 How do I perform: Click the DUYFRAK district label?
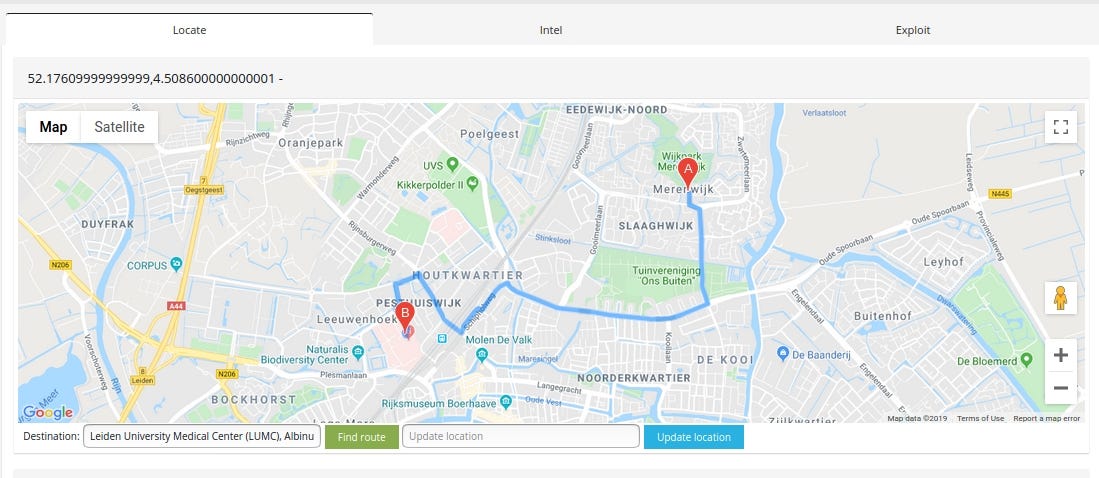(107, 225)
